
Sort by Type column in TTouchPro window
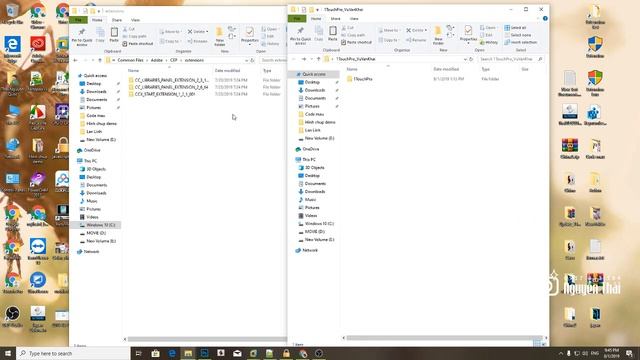click(x=485, y=69)
